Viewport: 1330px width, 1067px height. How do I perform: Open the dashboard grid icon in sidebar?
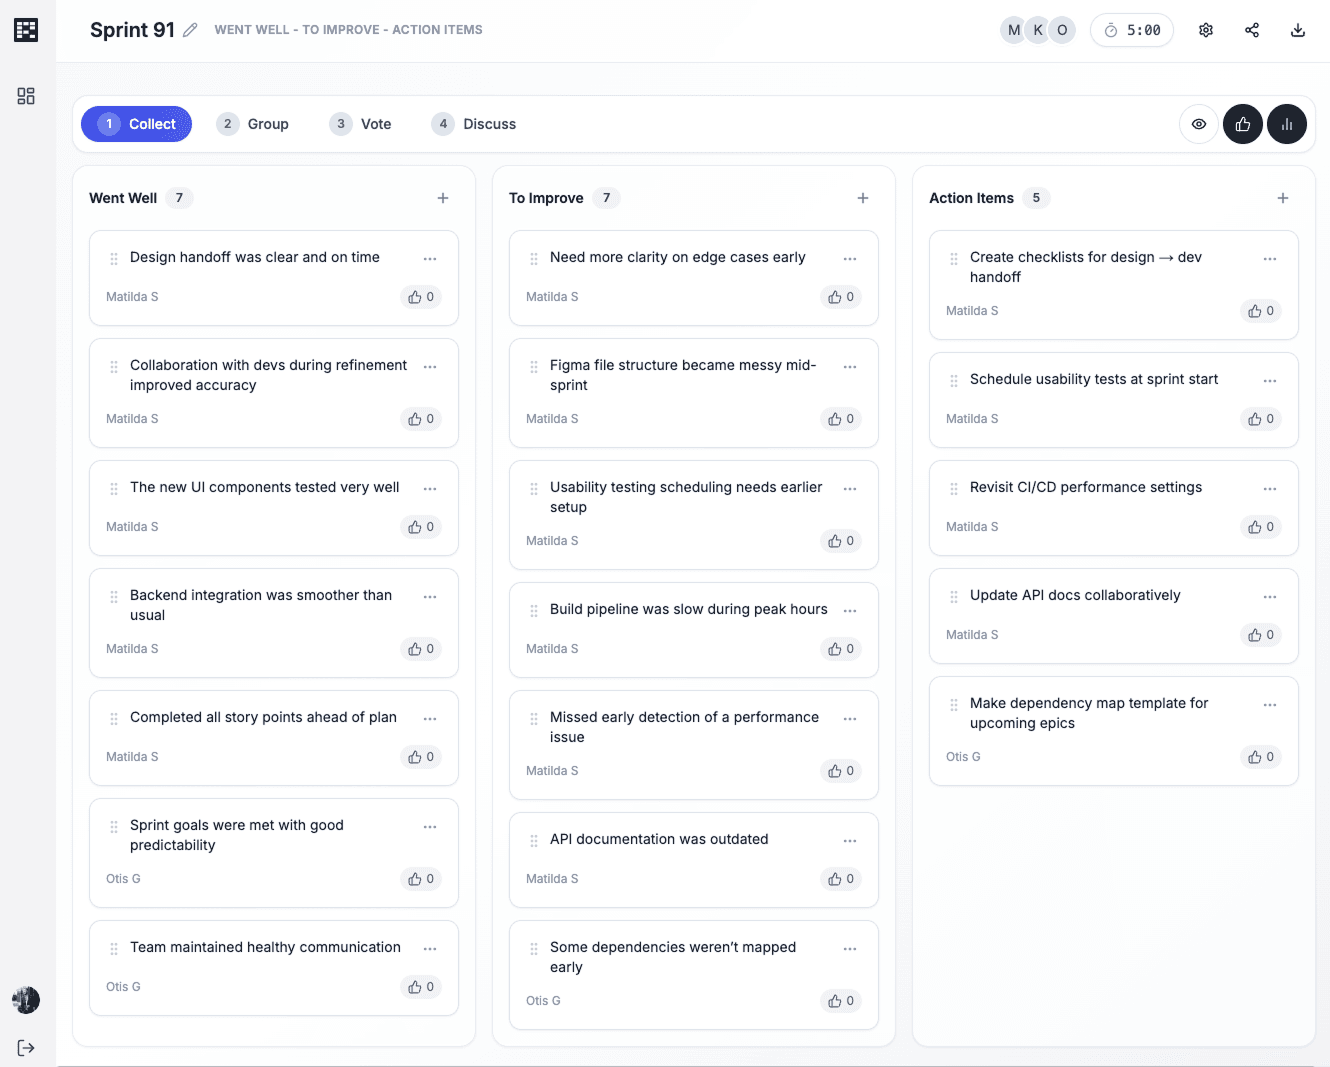pos(26,96)
